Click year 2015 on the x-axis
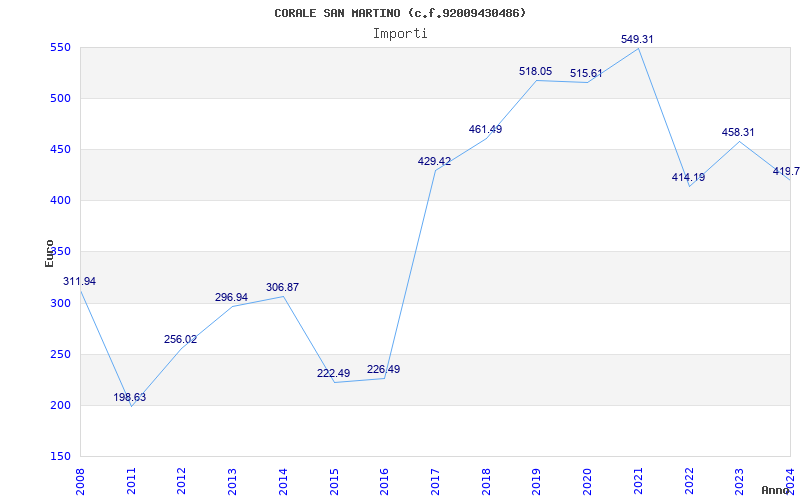Viewport: 800px width, 500px height. (334, 480)
